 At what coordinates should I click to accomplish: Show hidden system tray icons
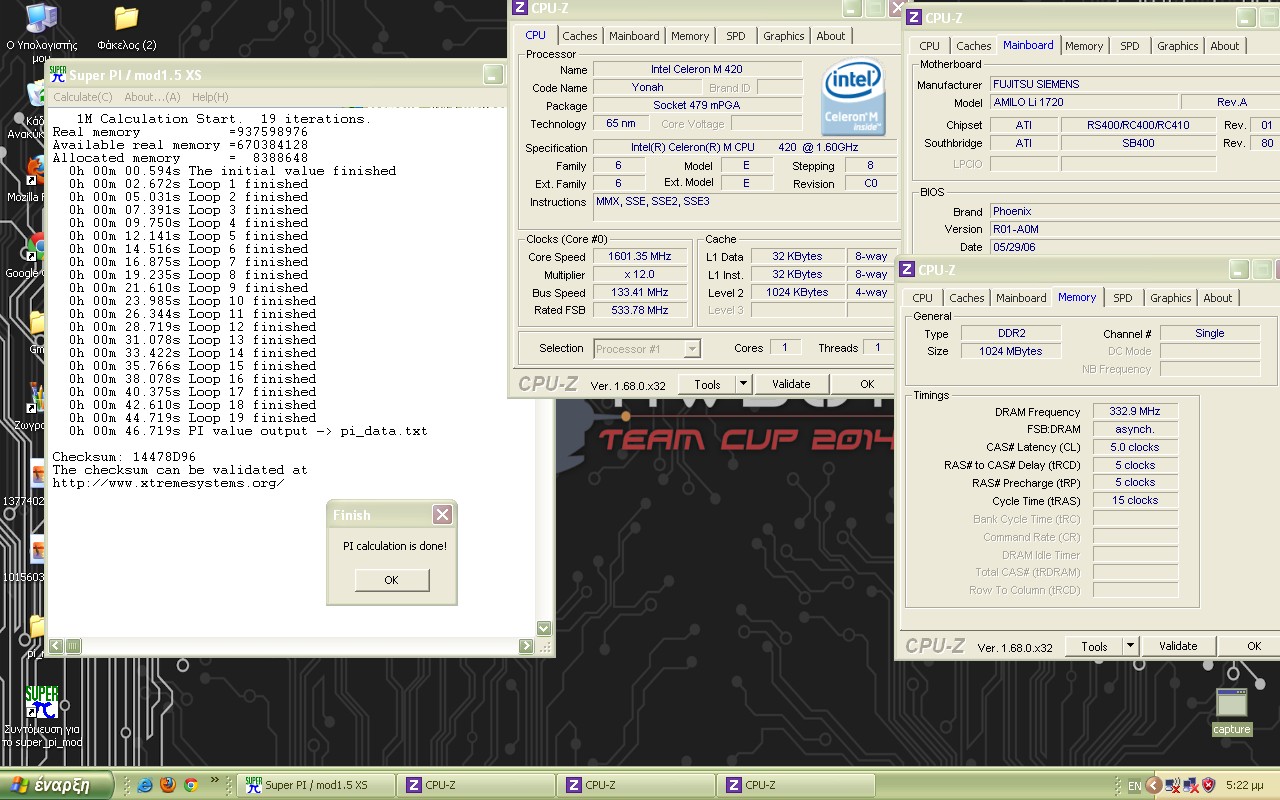(x=1153, y=786)
